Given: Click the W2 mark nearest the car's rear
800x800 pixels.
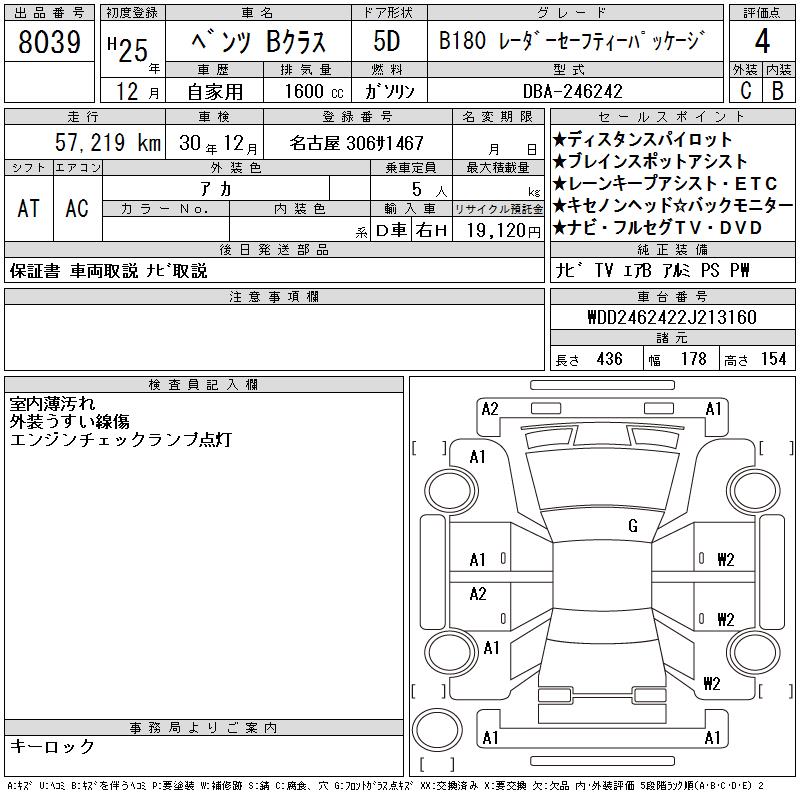Looking at the screenshot, I should coord(711,684).
